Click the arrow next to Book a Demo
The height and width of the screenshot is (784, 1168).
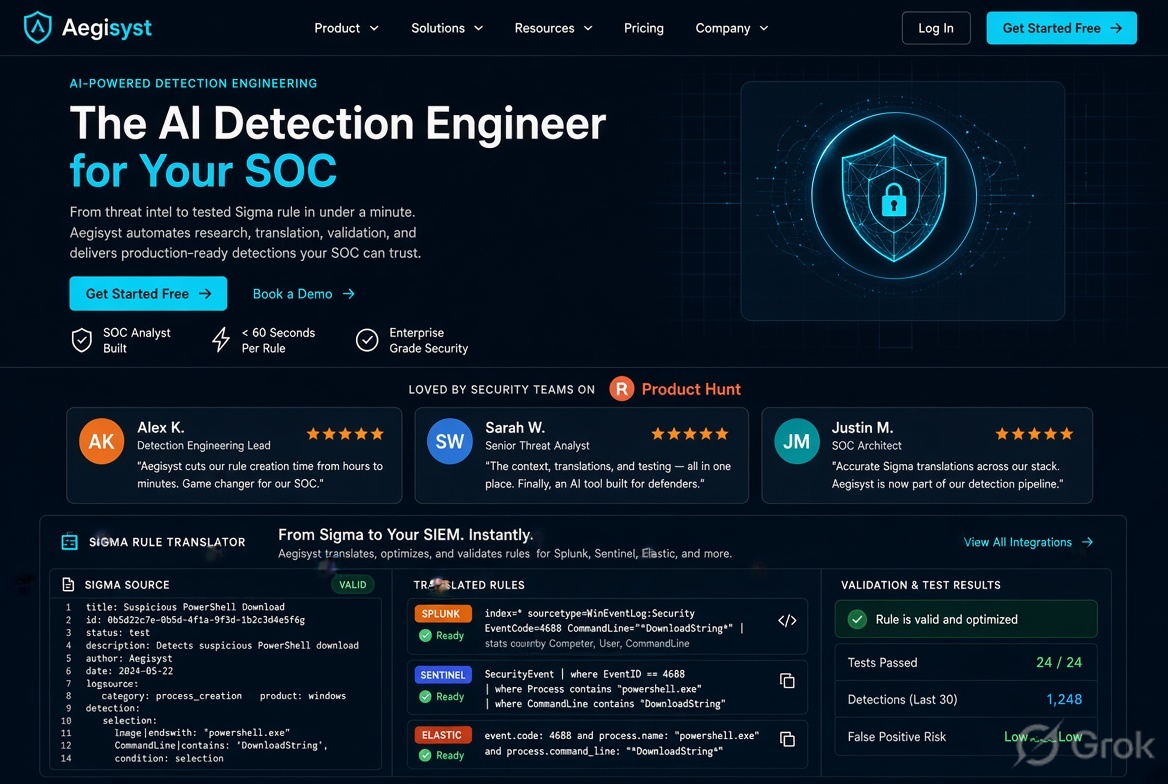(349, 294)
